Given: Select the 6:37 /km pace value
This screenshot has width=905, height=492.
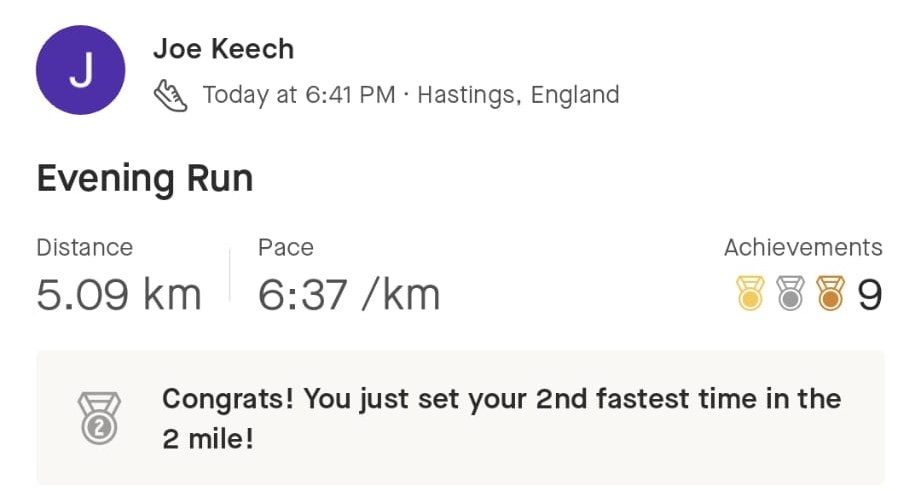Looking at the screenshot, I should 349,295.
